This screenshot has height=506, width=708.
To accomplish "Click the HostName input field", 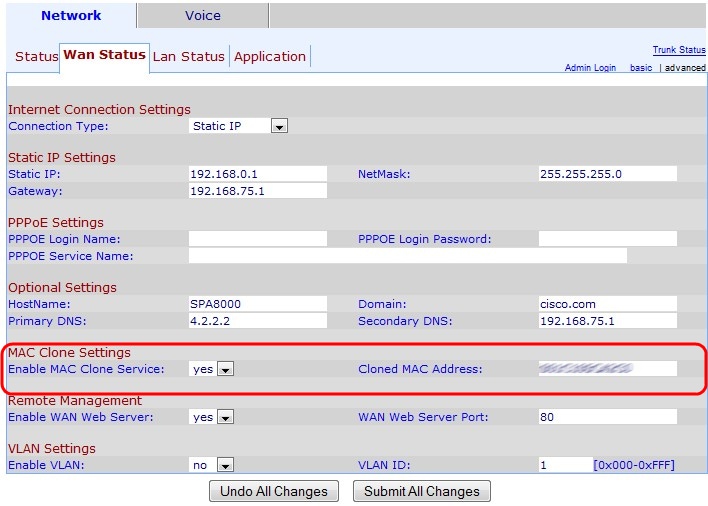I will (x=258, y=304).
